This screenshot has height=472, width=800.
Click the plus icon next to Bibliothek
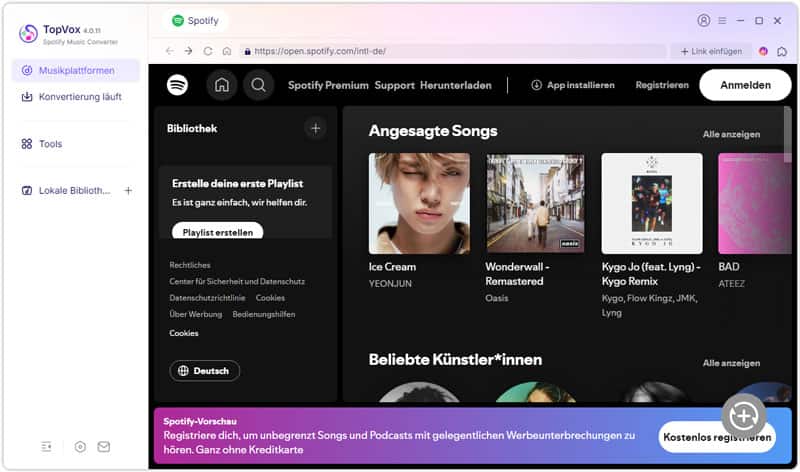point(315,129)
